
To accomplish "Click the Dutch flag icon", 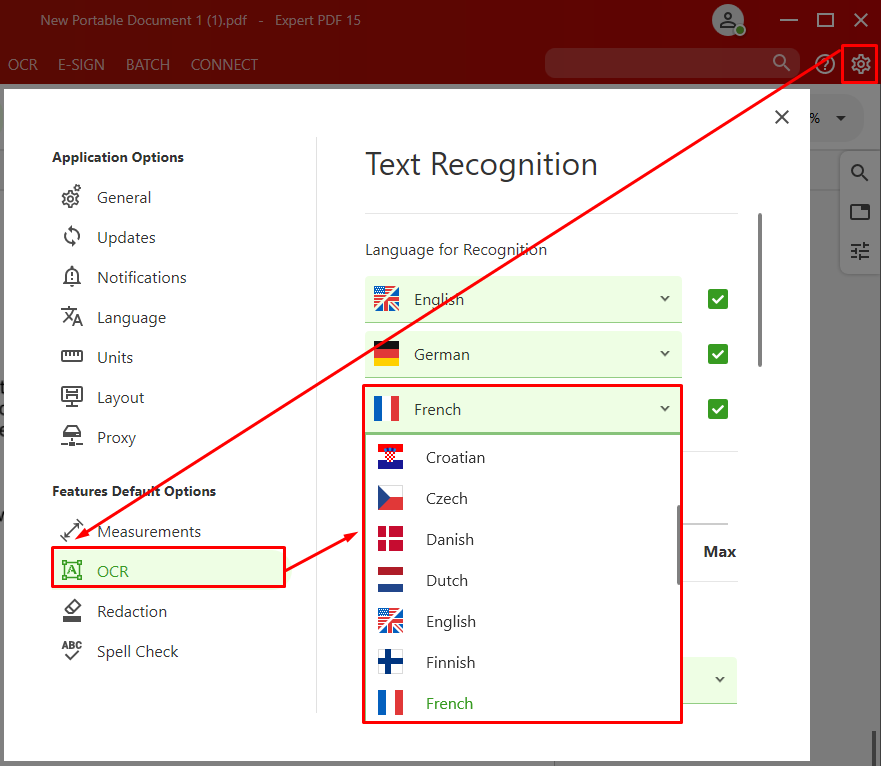I will pos(390,580).
